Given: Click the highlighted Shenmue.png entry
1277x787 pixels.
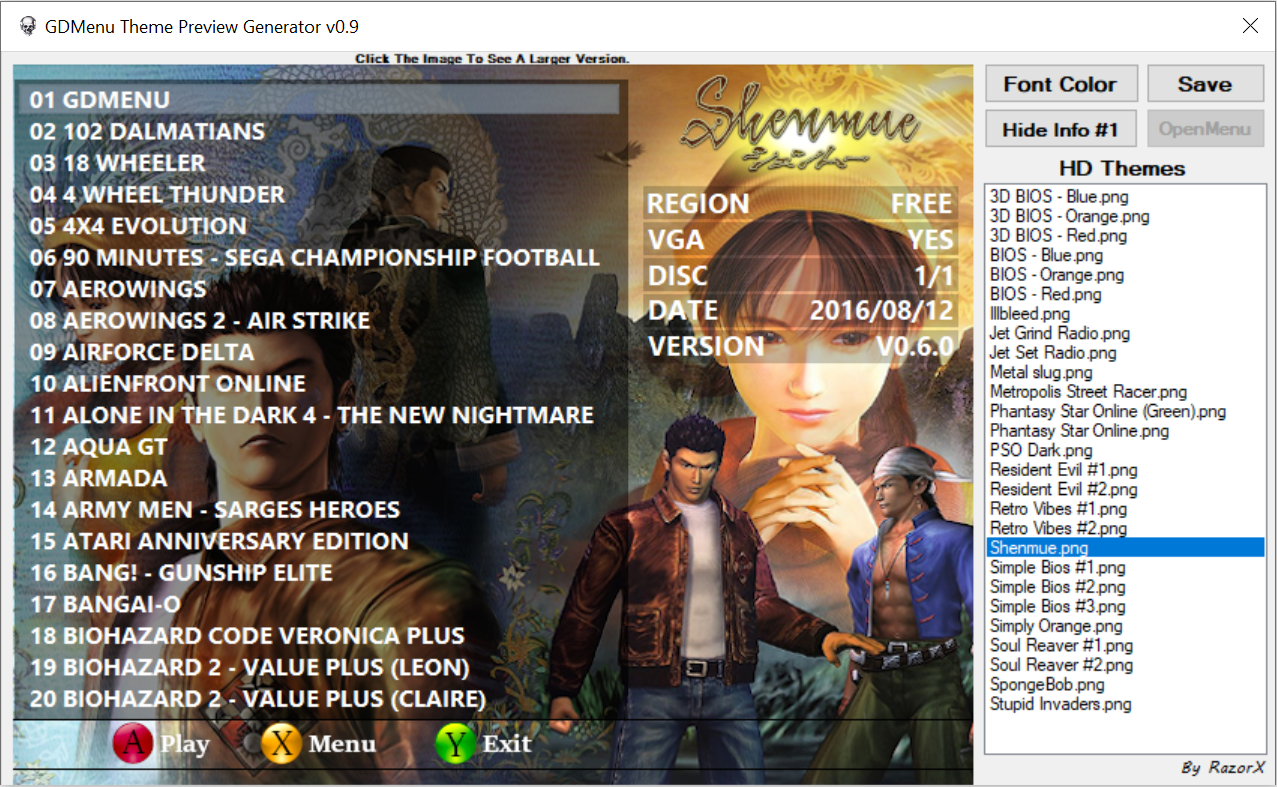Looking at the screenshot, I should point(1125,548).
